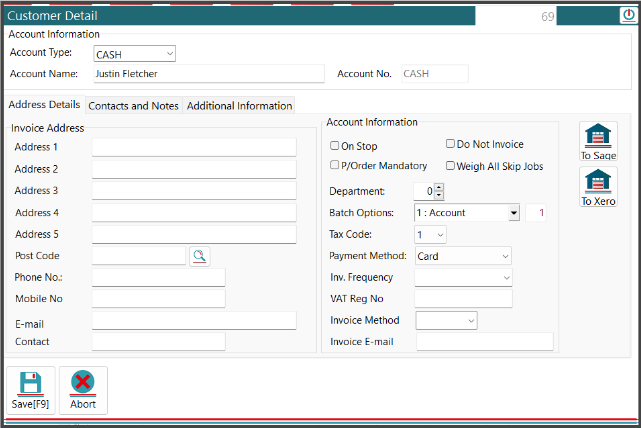The width and height of the screenshot is (641, 428).
Task: Click the Department number field
Action: coord(424,191)
